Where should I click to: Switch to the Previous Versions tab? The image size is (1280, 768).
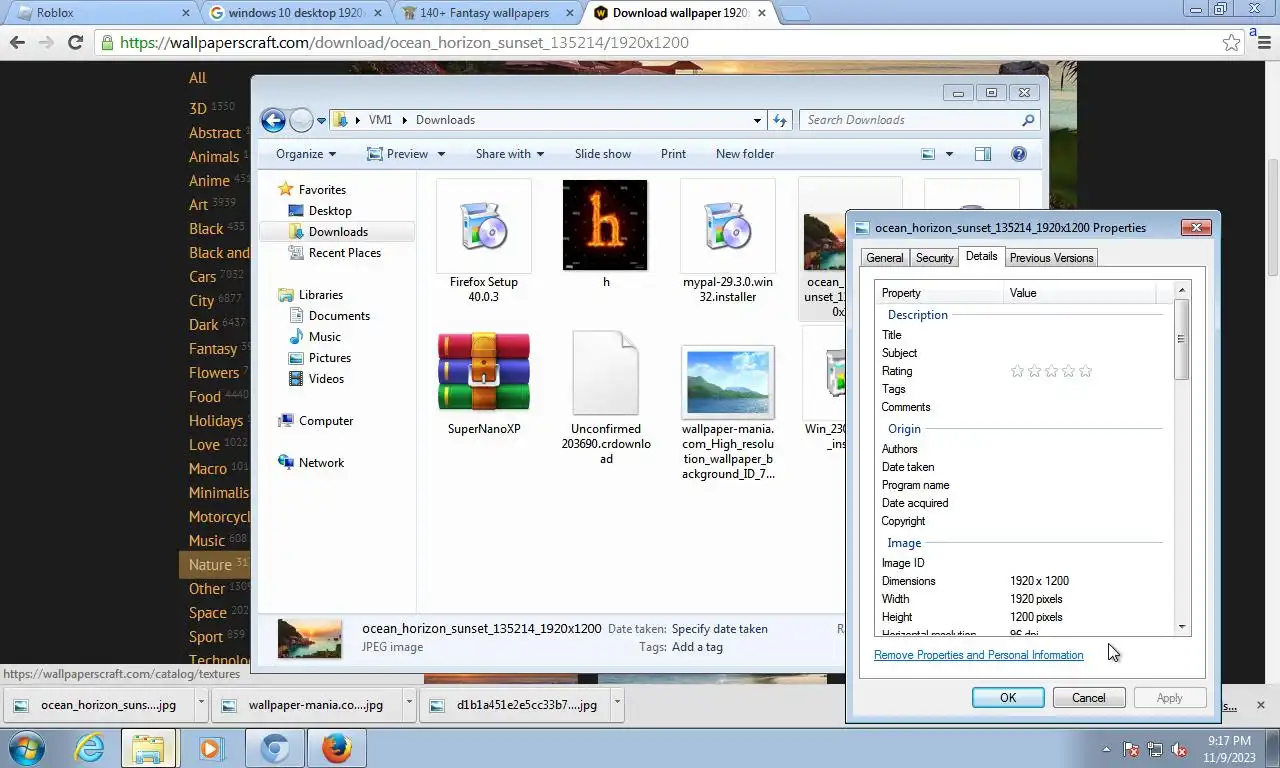(x=1051, y=258)
